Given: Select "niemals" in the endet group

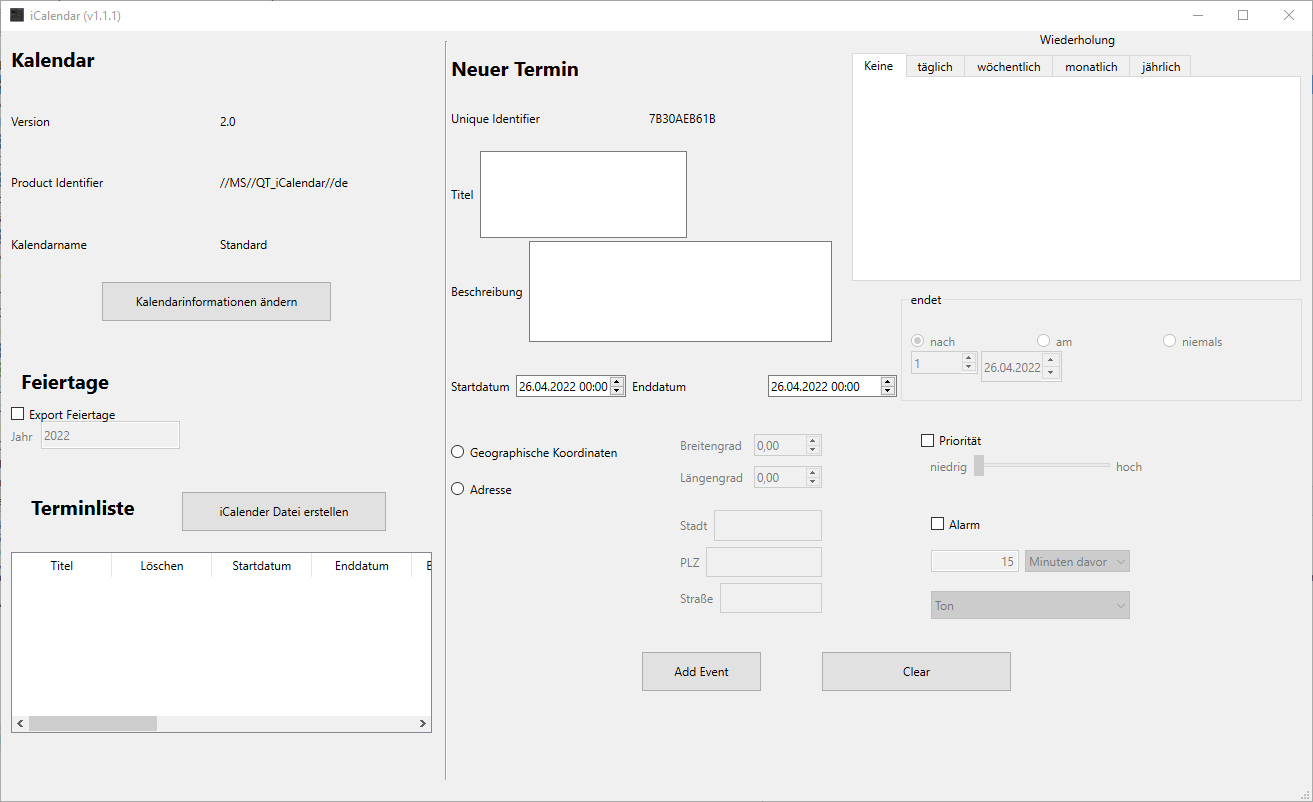Looking at the screenshot, I should (x=1168, y=340).
